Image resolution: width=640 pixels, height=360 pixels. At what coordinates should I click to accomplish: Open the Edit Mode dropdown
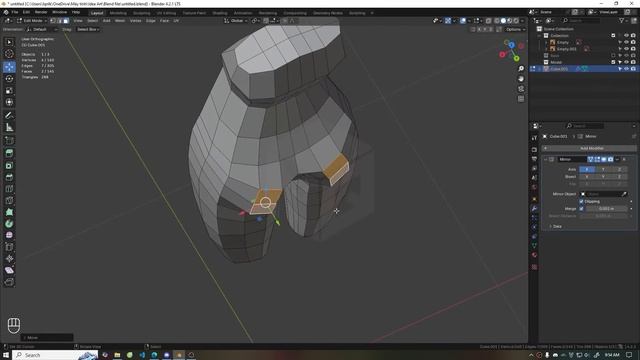(x=32, y=20)
